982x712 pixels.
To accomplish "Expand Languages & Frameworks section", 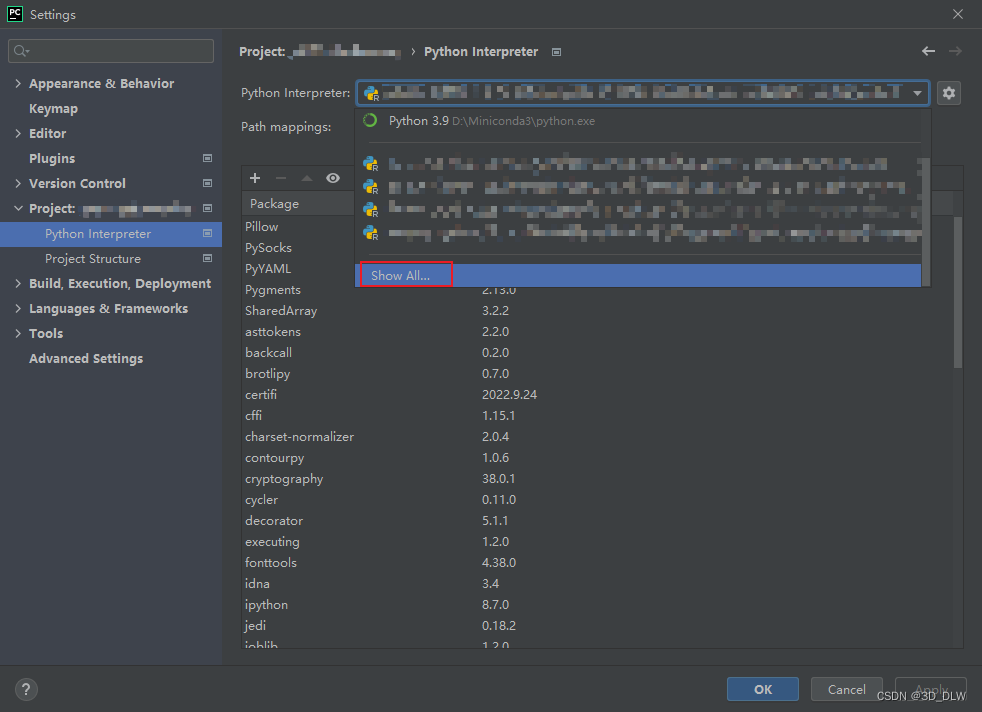I will (x=18, y=308).
